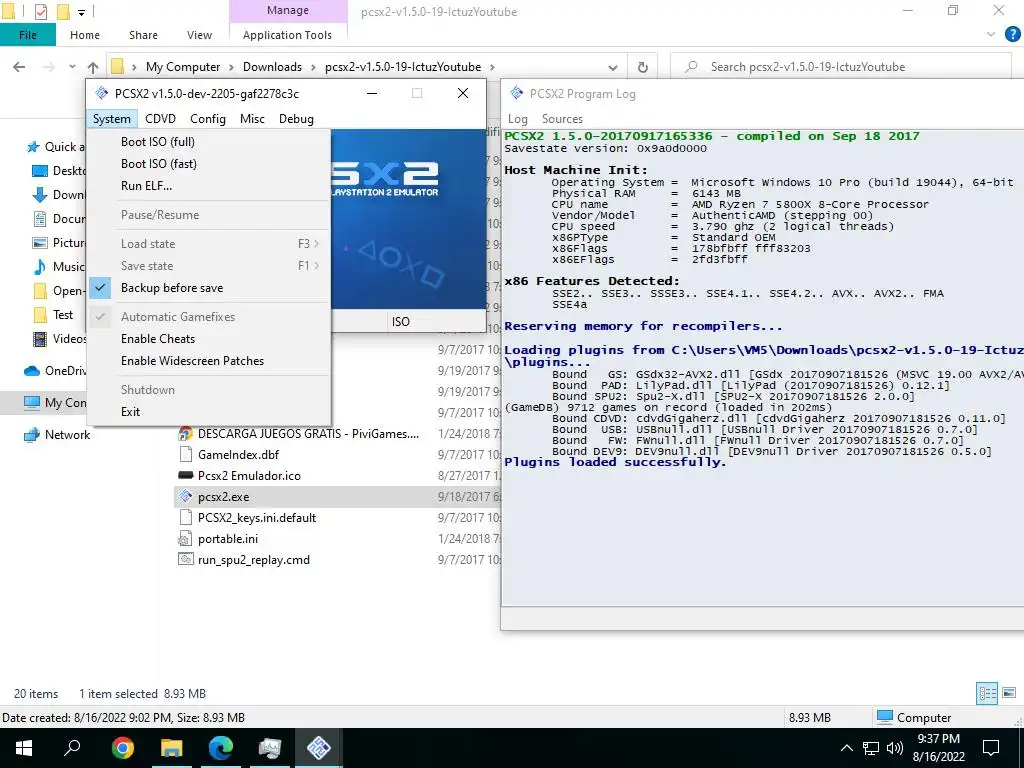Image resolution: width=1024 pixels, height=768 pixels.
Task: Click My Computer in address breadcrumb
Action: coord(183,67)
